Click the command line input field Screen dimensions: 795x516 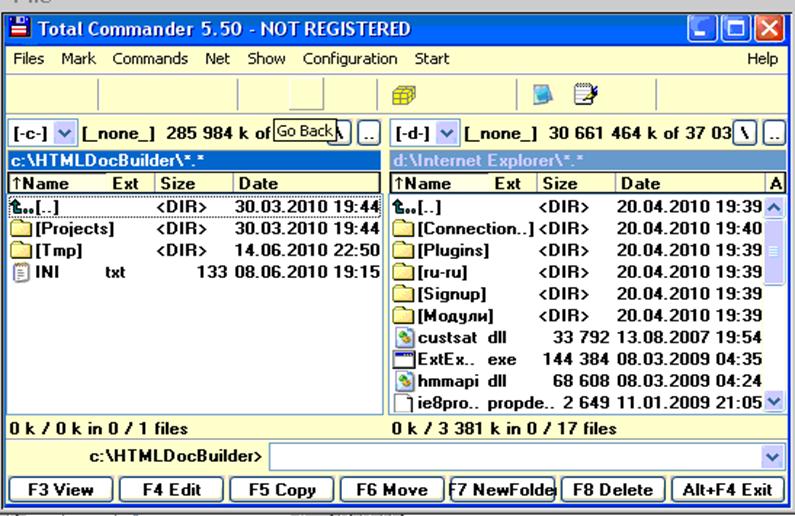click(x=516, y=457)
